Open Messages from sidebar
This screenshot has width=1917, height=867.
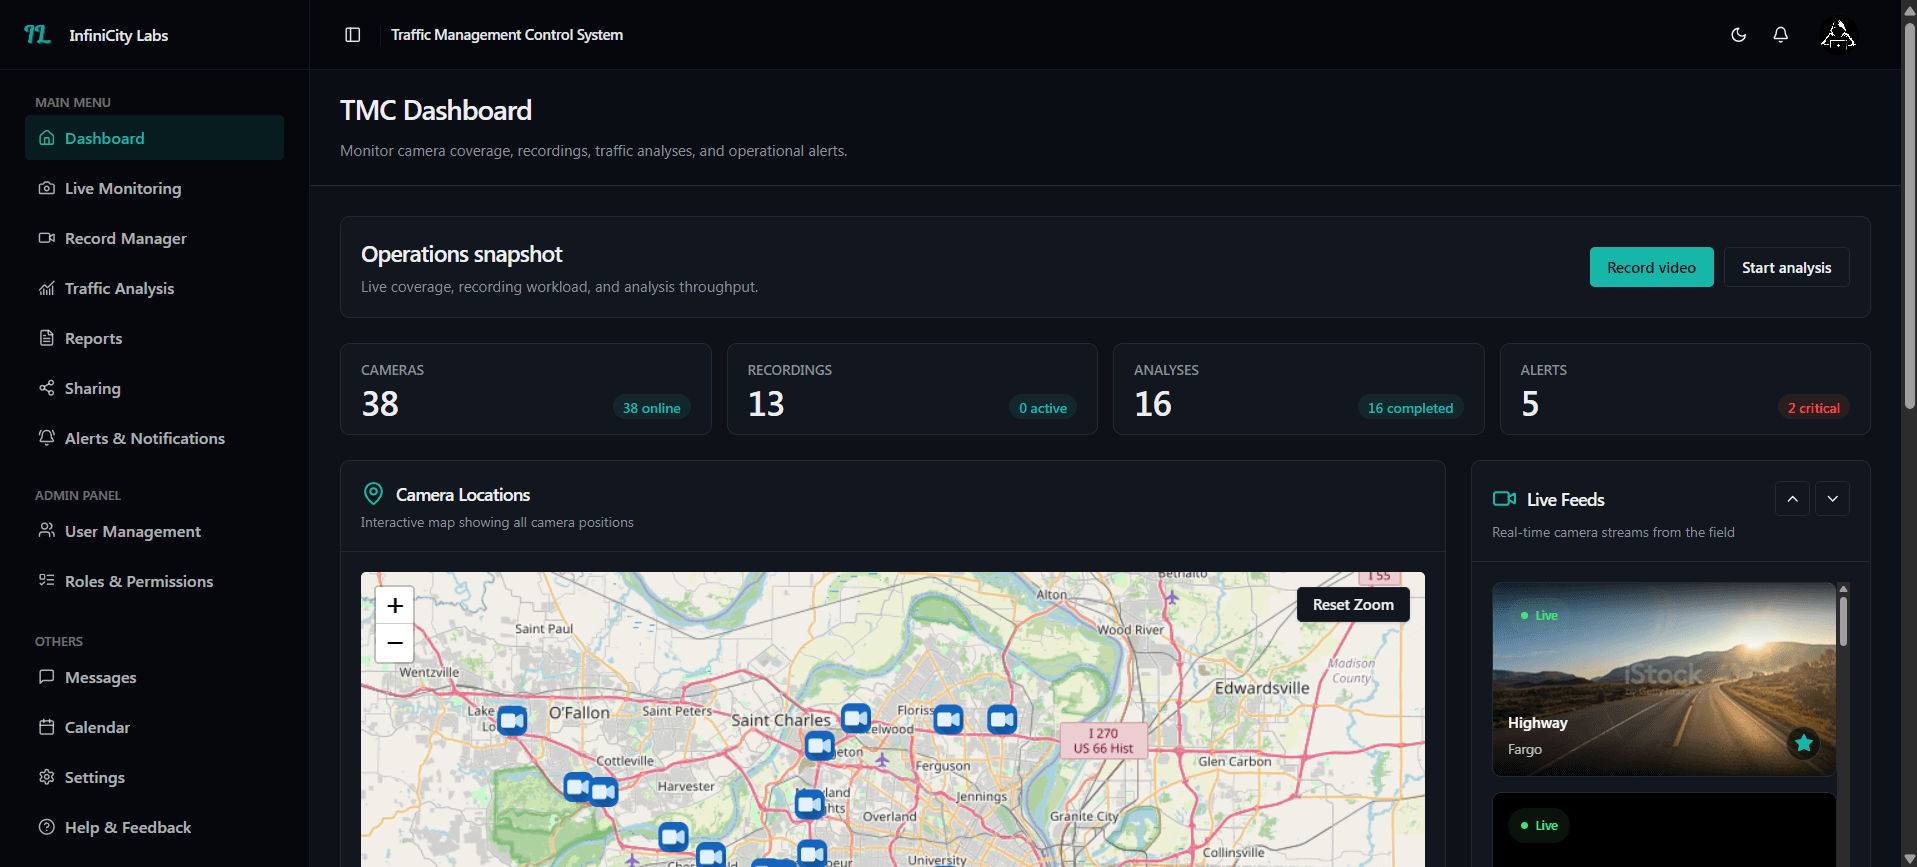coord(154,677)
